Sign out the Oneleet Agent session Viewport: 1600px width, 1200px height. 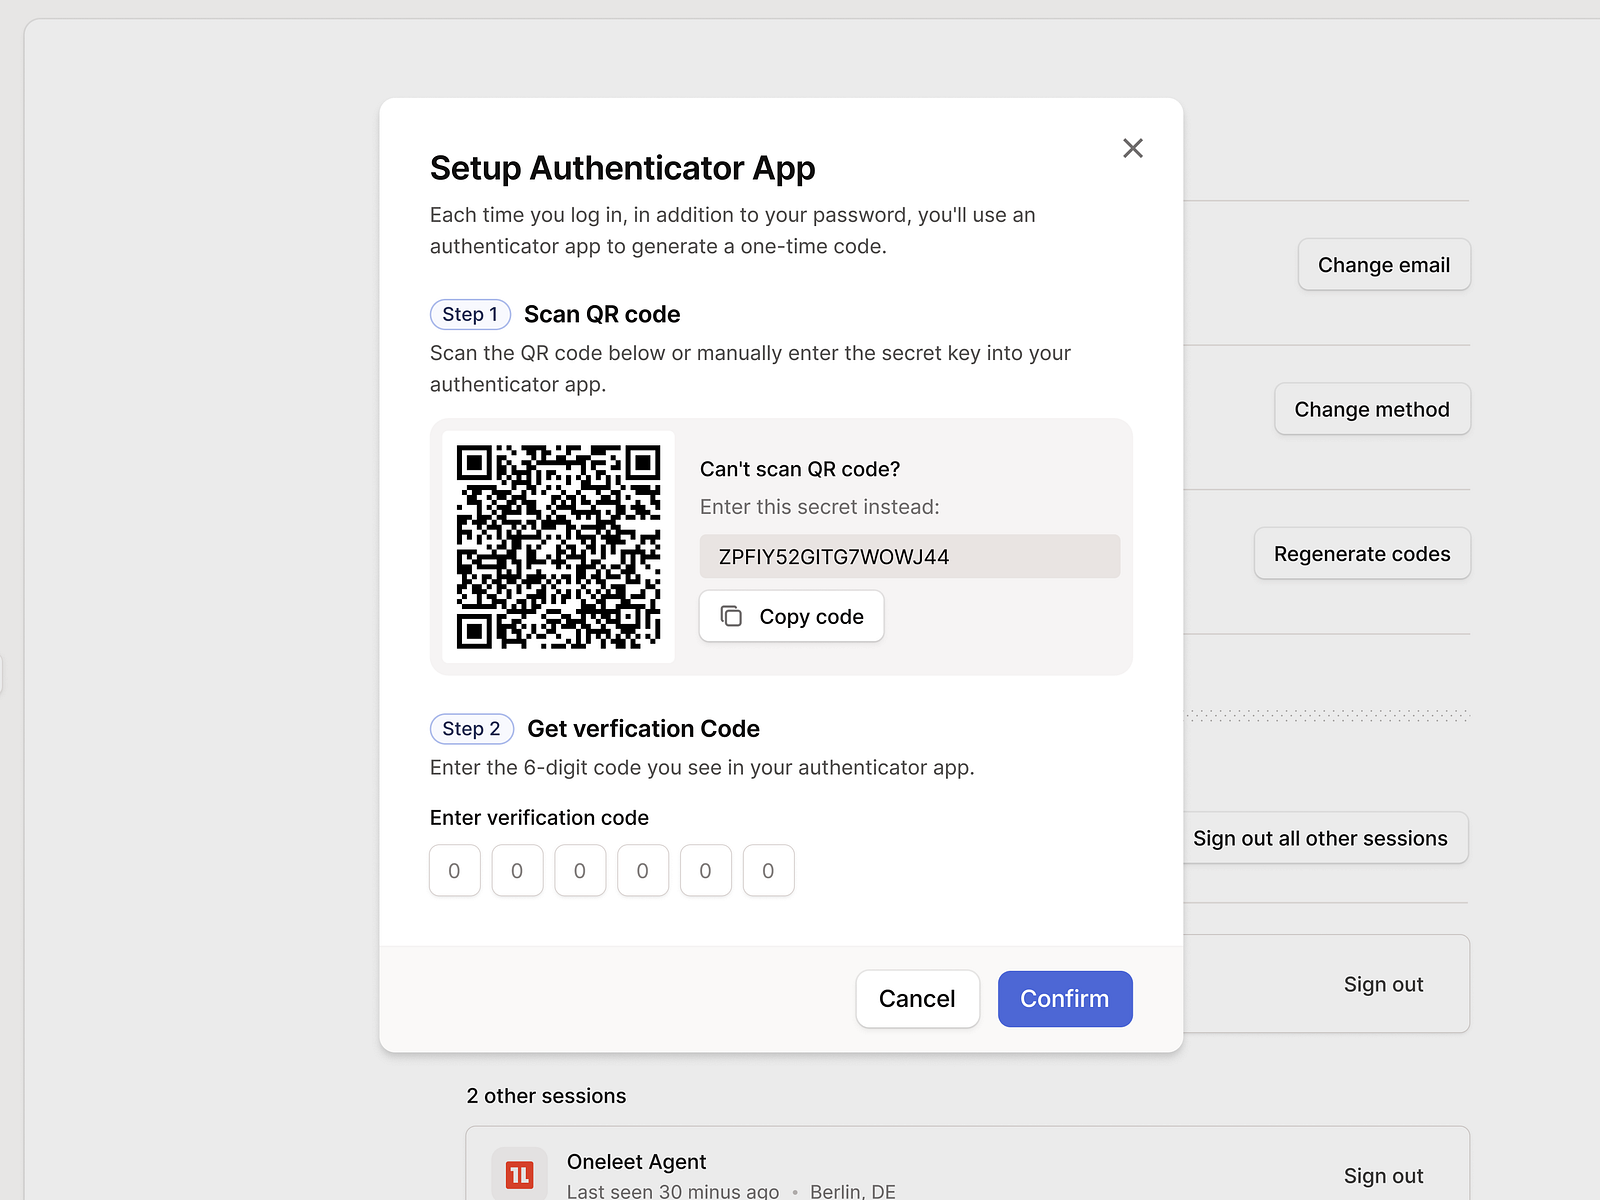tap(1383, 1175)
